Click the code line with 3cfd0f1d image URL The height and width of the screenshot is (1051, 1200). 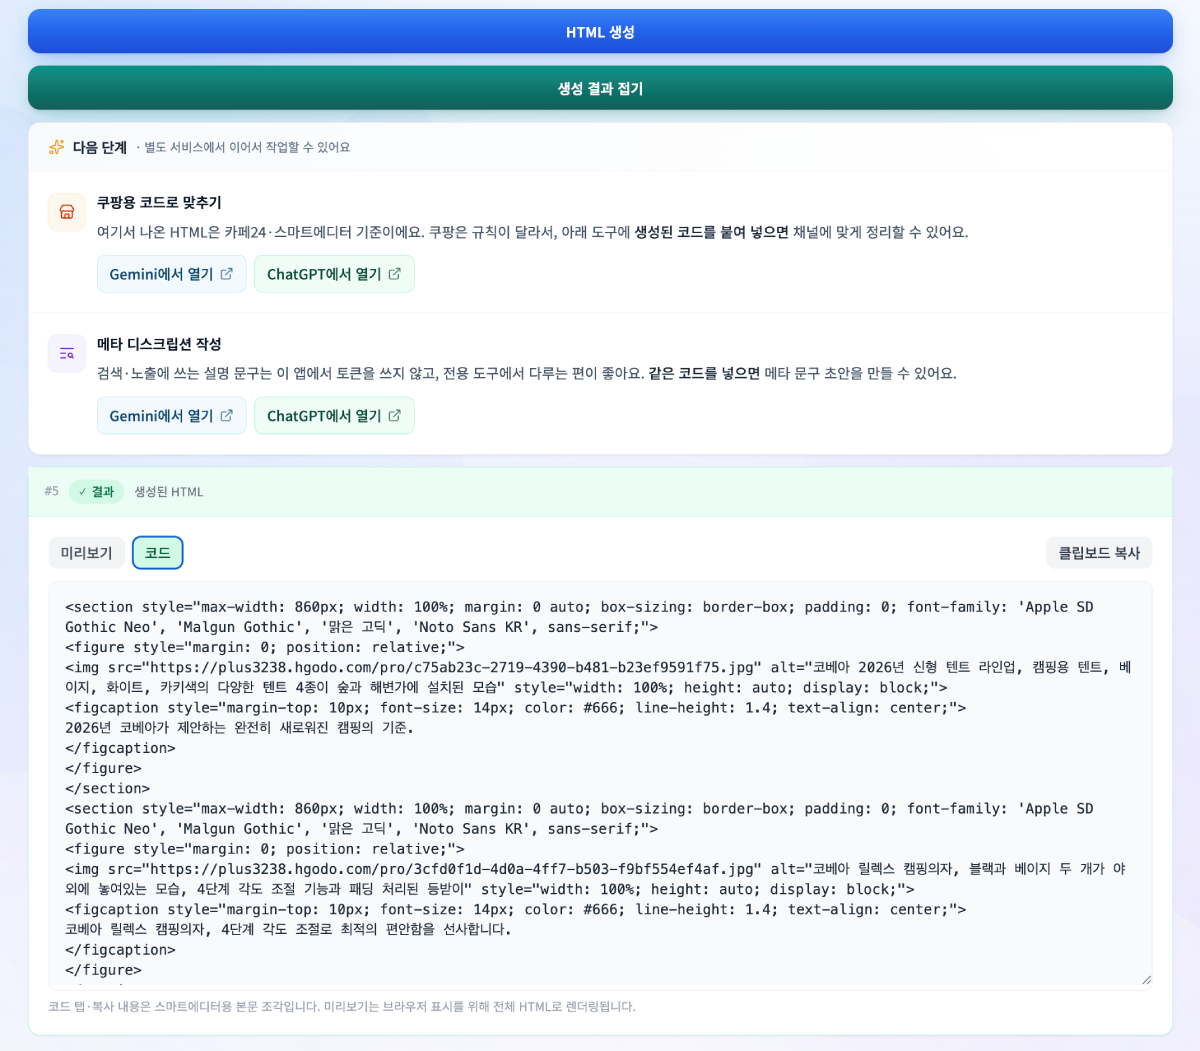coord(596,869)
